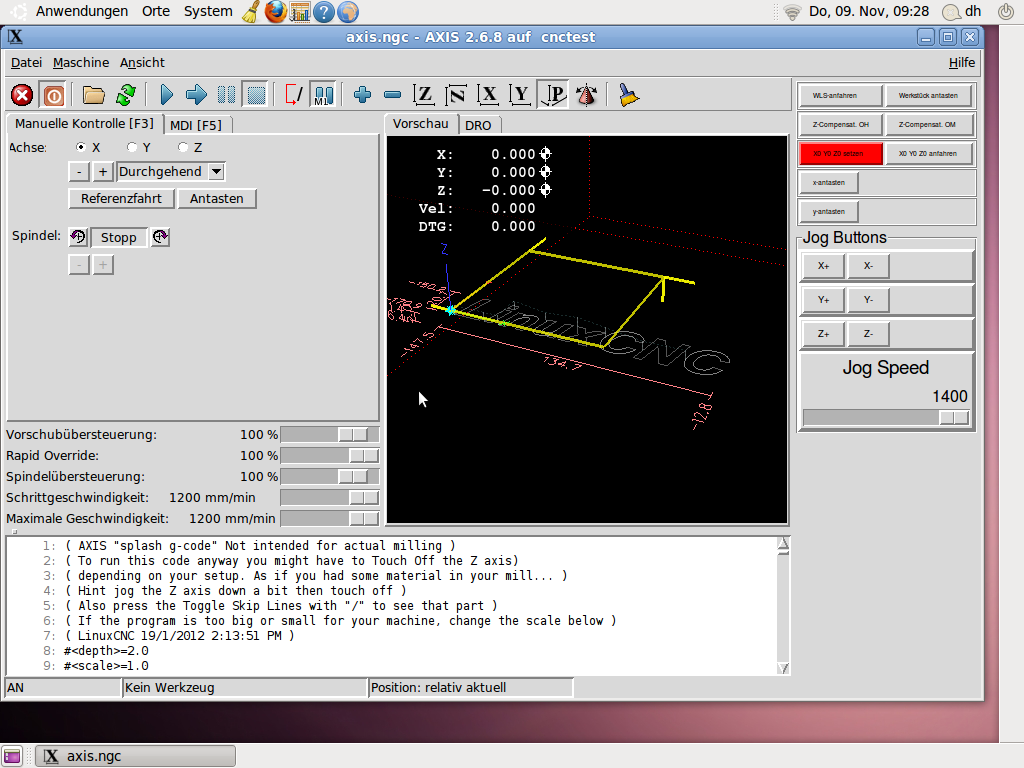Switch to top Z view
Viewport: 1024px width, 768px height.
(x=424, y=95)
